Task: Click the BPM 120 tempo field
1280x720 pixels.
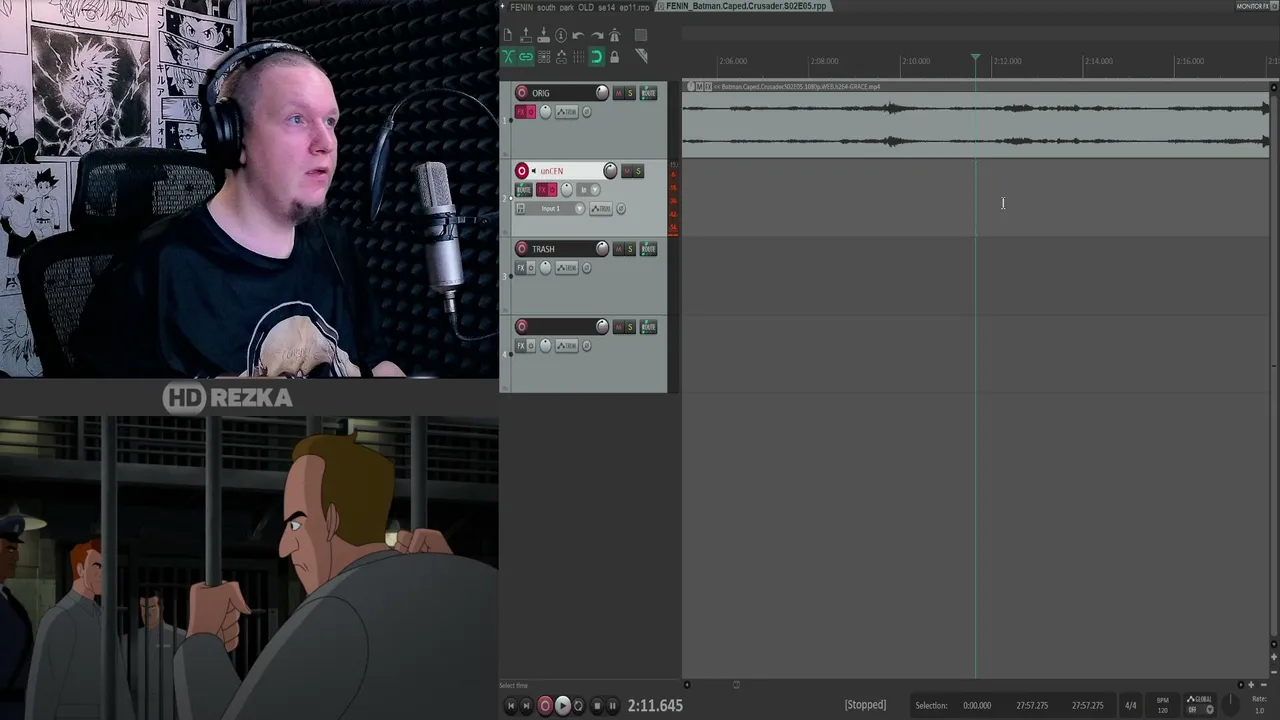Action: pyautogui.click(x=1162, y=705)
